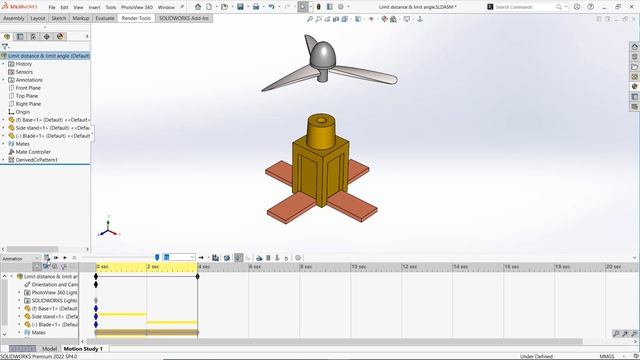This screenshot has height=360, width=640.
Task: Click the Rebuild traffic light icon
Action: 319,7
